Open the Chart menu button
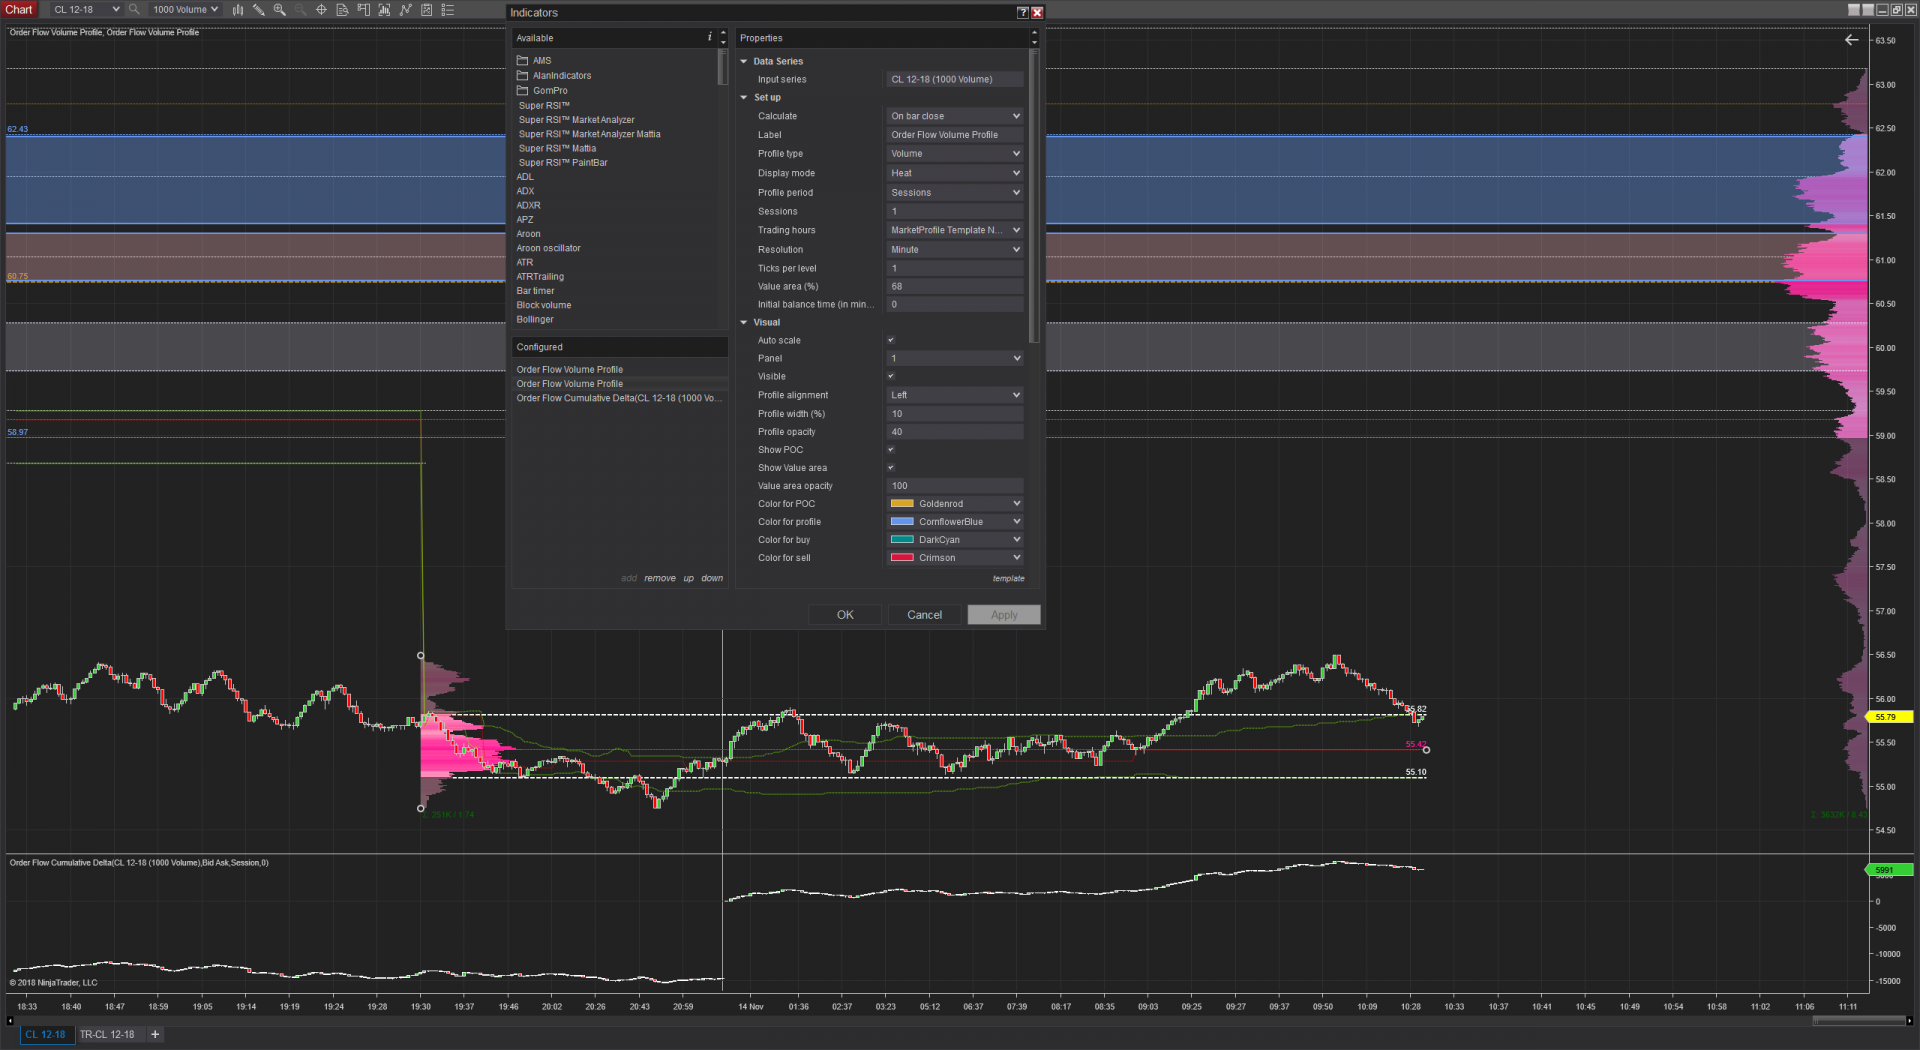The image size is (1920, 1050). 19,10
